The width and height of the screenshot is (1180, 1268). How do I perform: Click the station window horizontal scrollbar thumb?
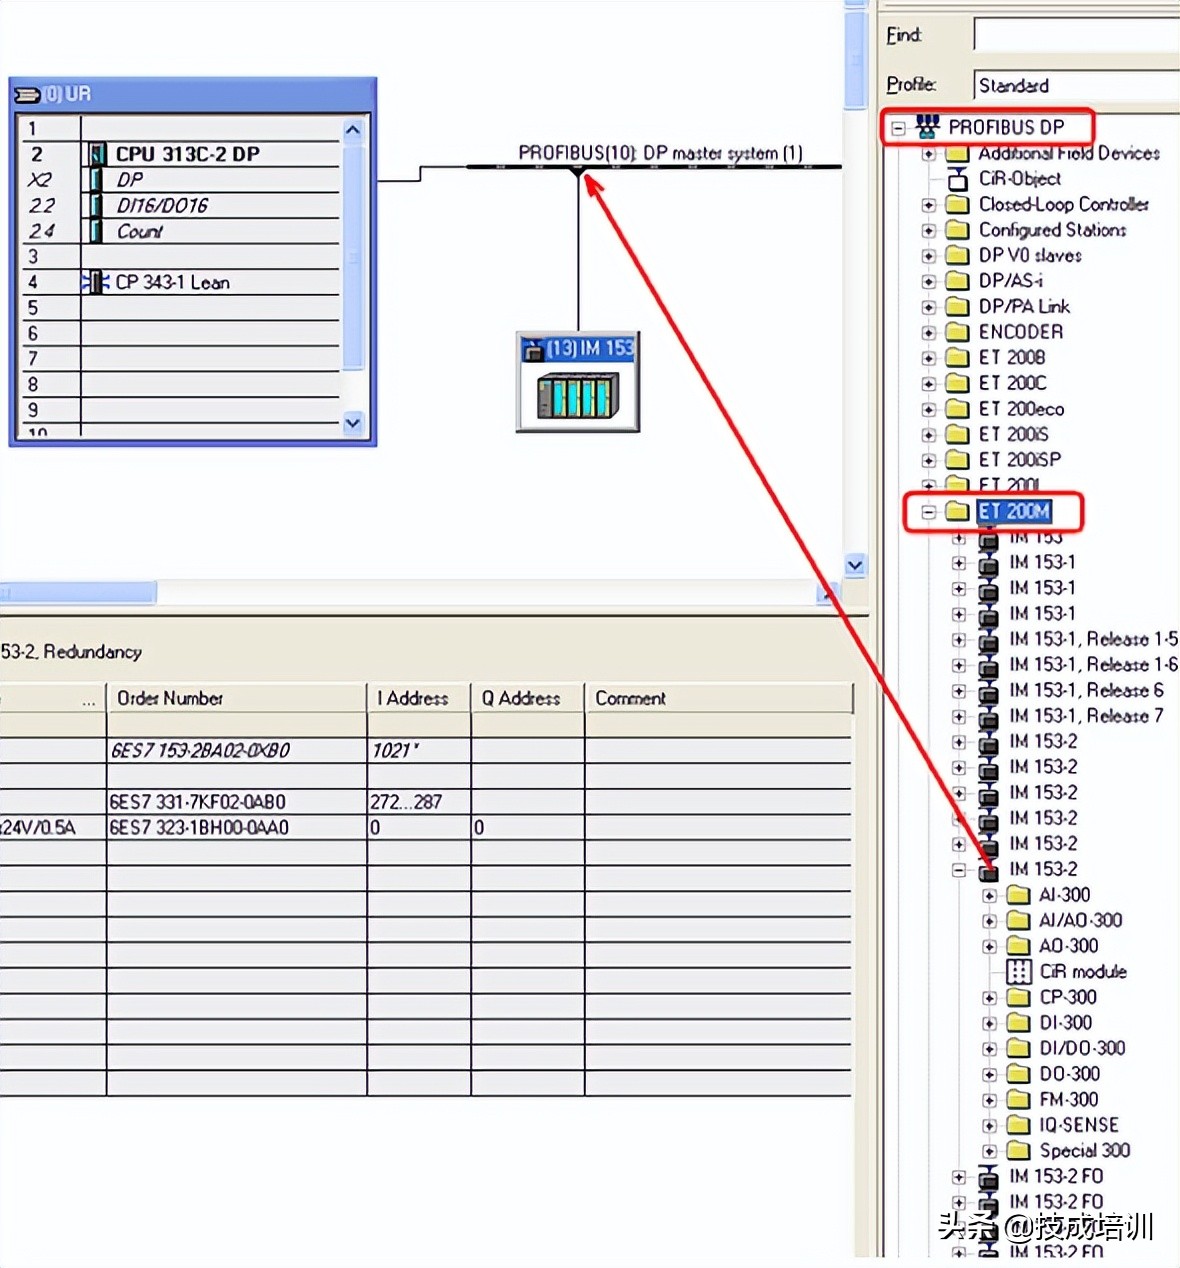[x=78, y=593]
